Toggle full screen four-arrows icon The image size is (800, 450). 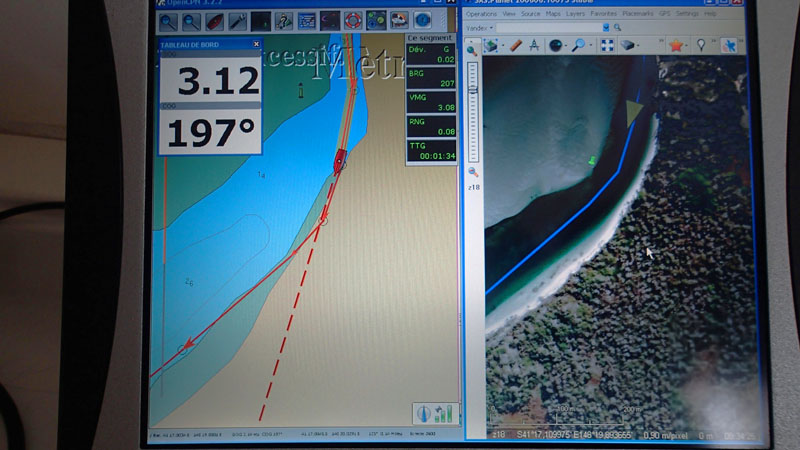(607, 45)
